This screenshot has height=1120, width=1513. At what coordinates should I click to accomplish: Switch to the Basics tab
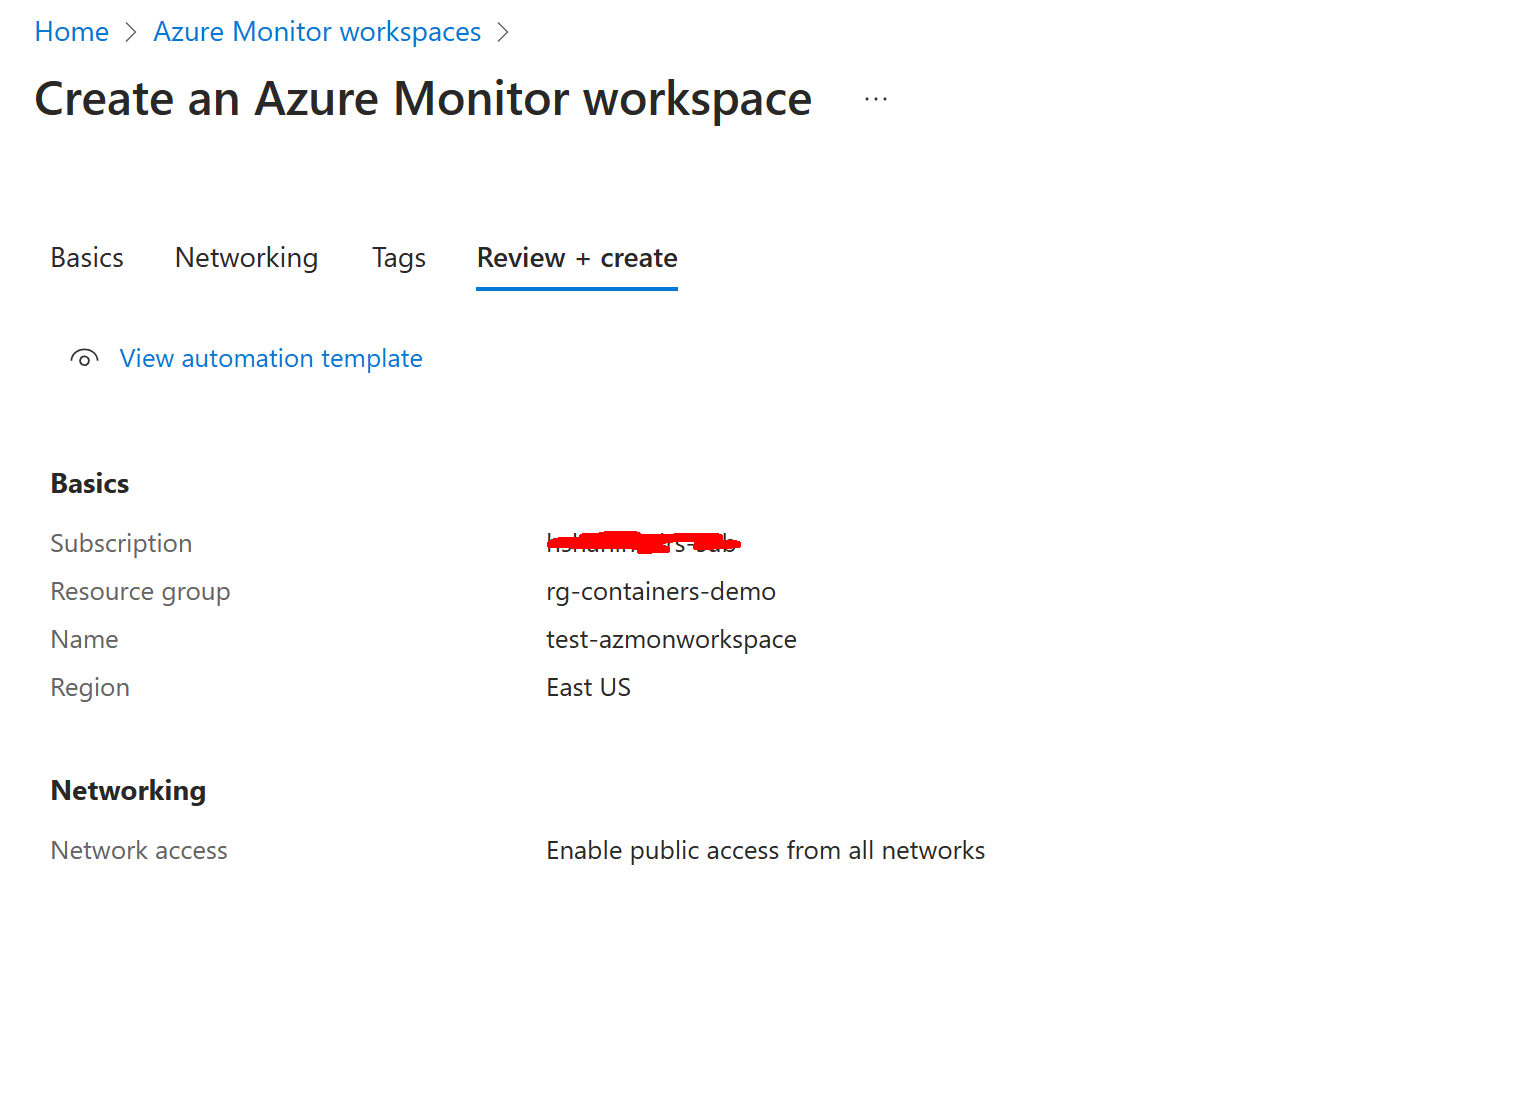coord(86,258)
